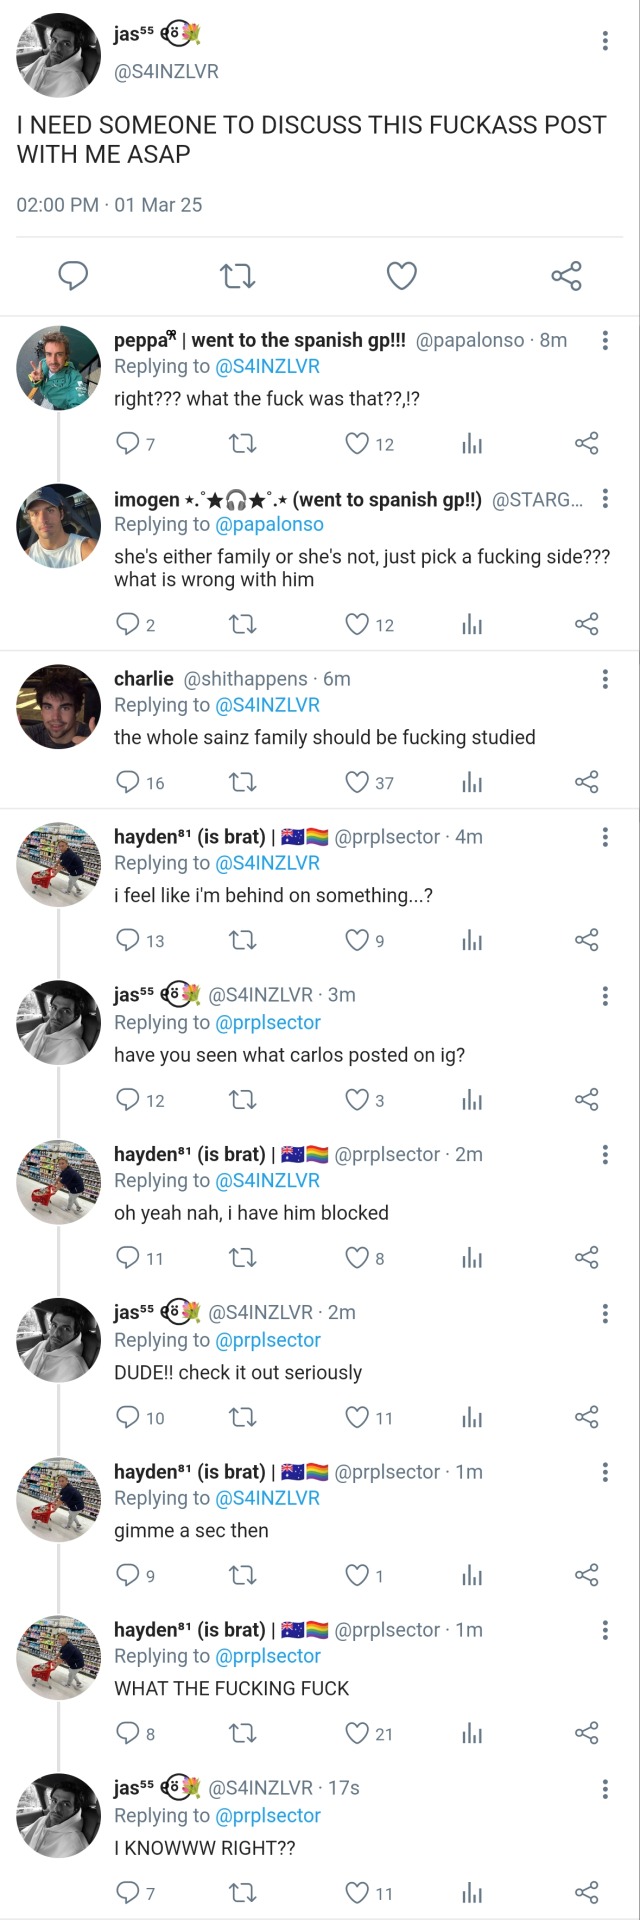Viewport: 640px width, 1920px height.
Task: Open more options on charlie's reply
Action: click(605, 680)
